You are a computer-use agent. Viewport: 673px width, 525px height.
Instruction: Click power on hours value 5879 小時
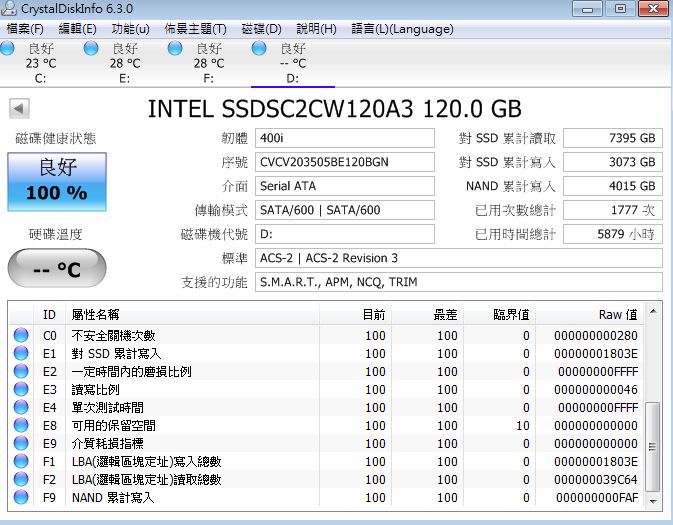[613, 234]
